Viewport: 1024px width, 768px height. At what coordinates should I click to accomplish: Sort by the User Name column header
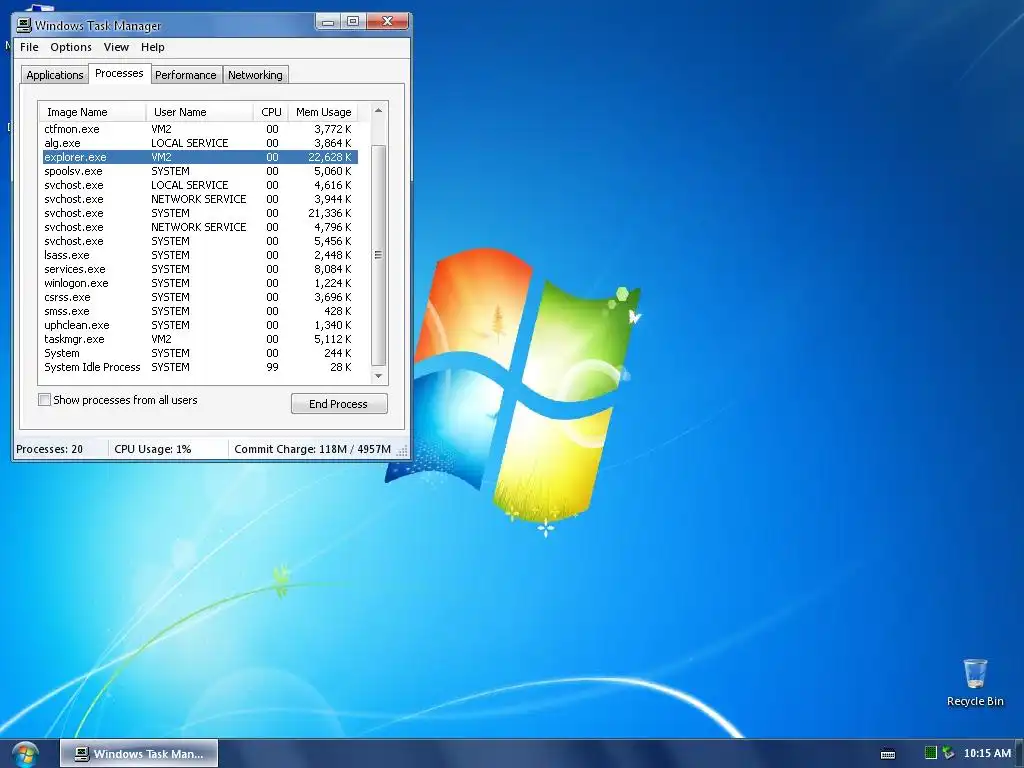199,112
